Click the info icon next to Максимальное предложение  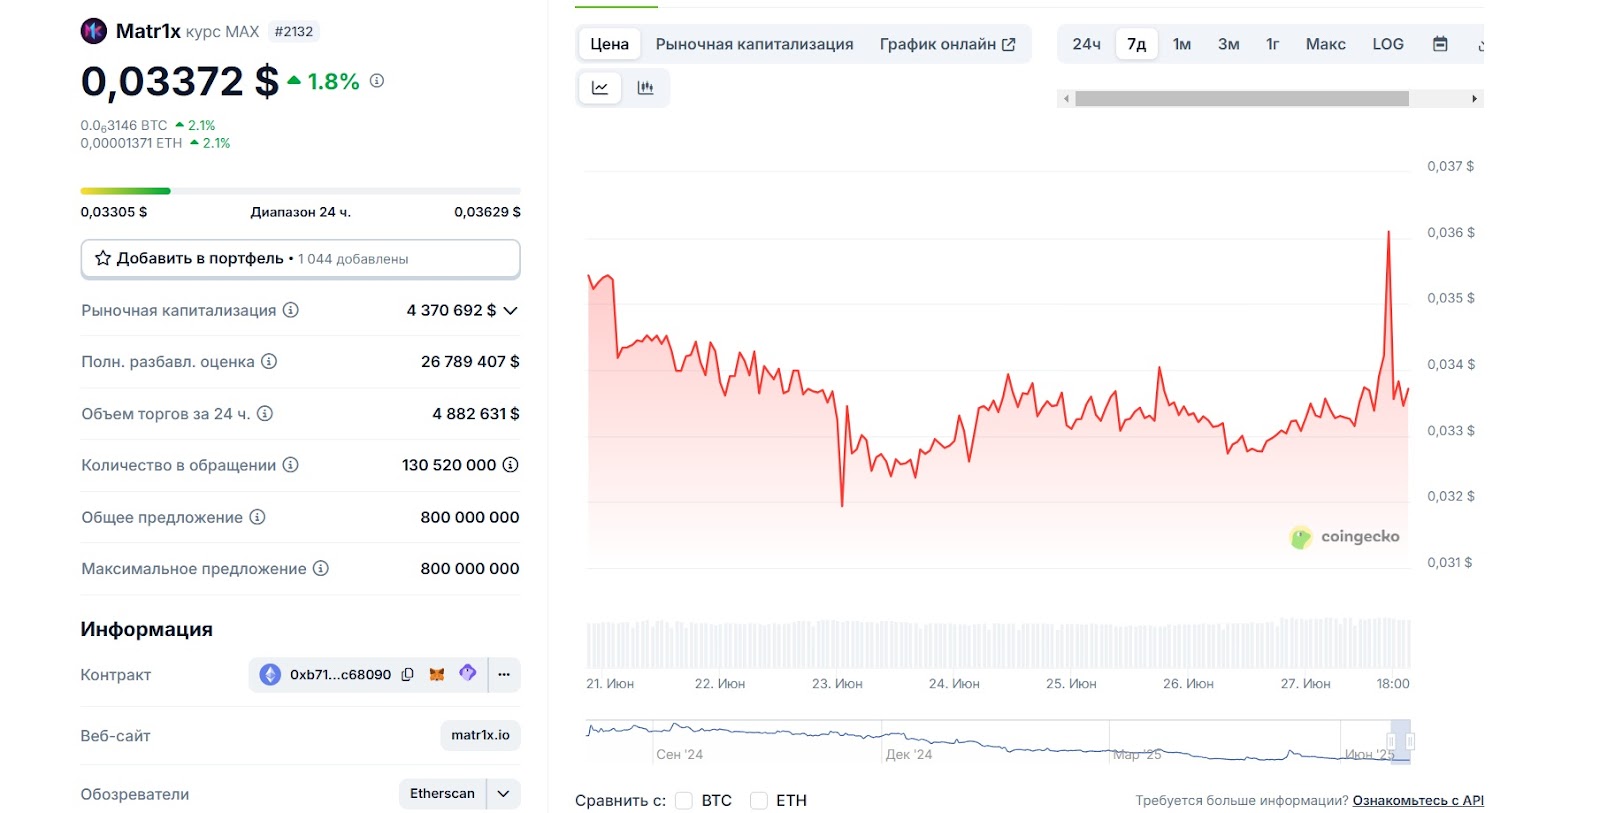pos(321,568)
